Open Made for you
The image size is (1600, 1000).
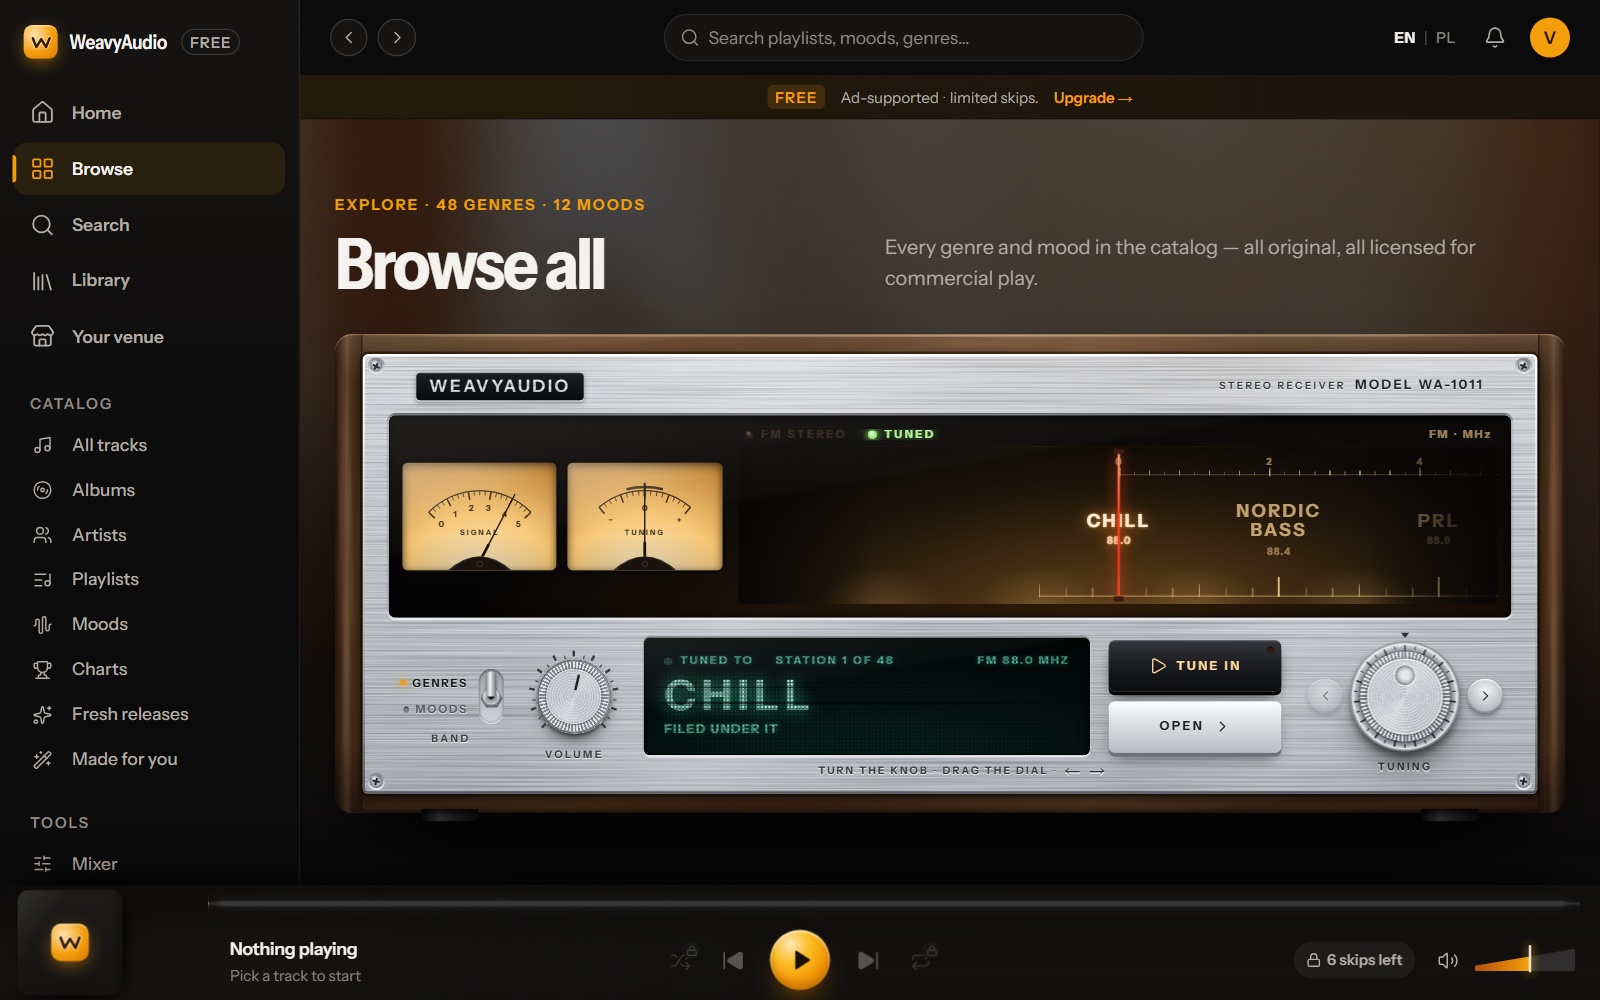[x=149, y=759]
